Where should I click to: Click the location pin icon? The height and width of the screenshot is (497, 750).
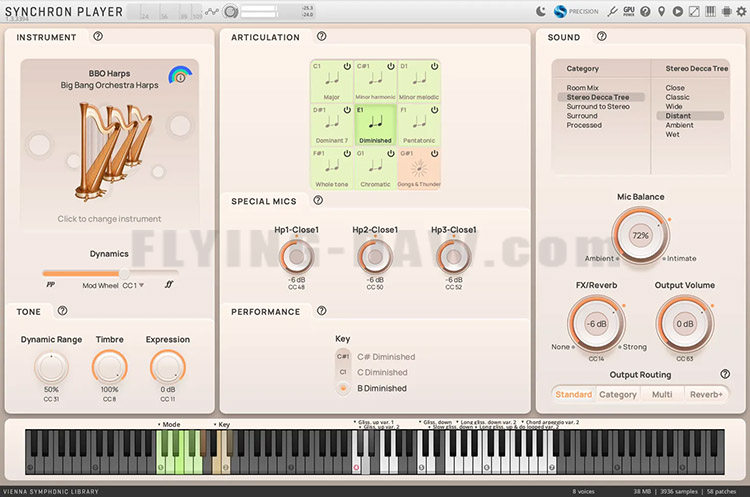click(662, 11)
